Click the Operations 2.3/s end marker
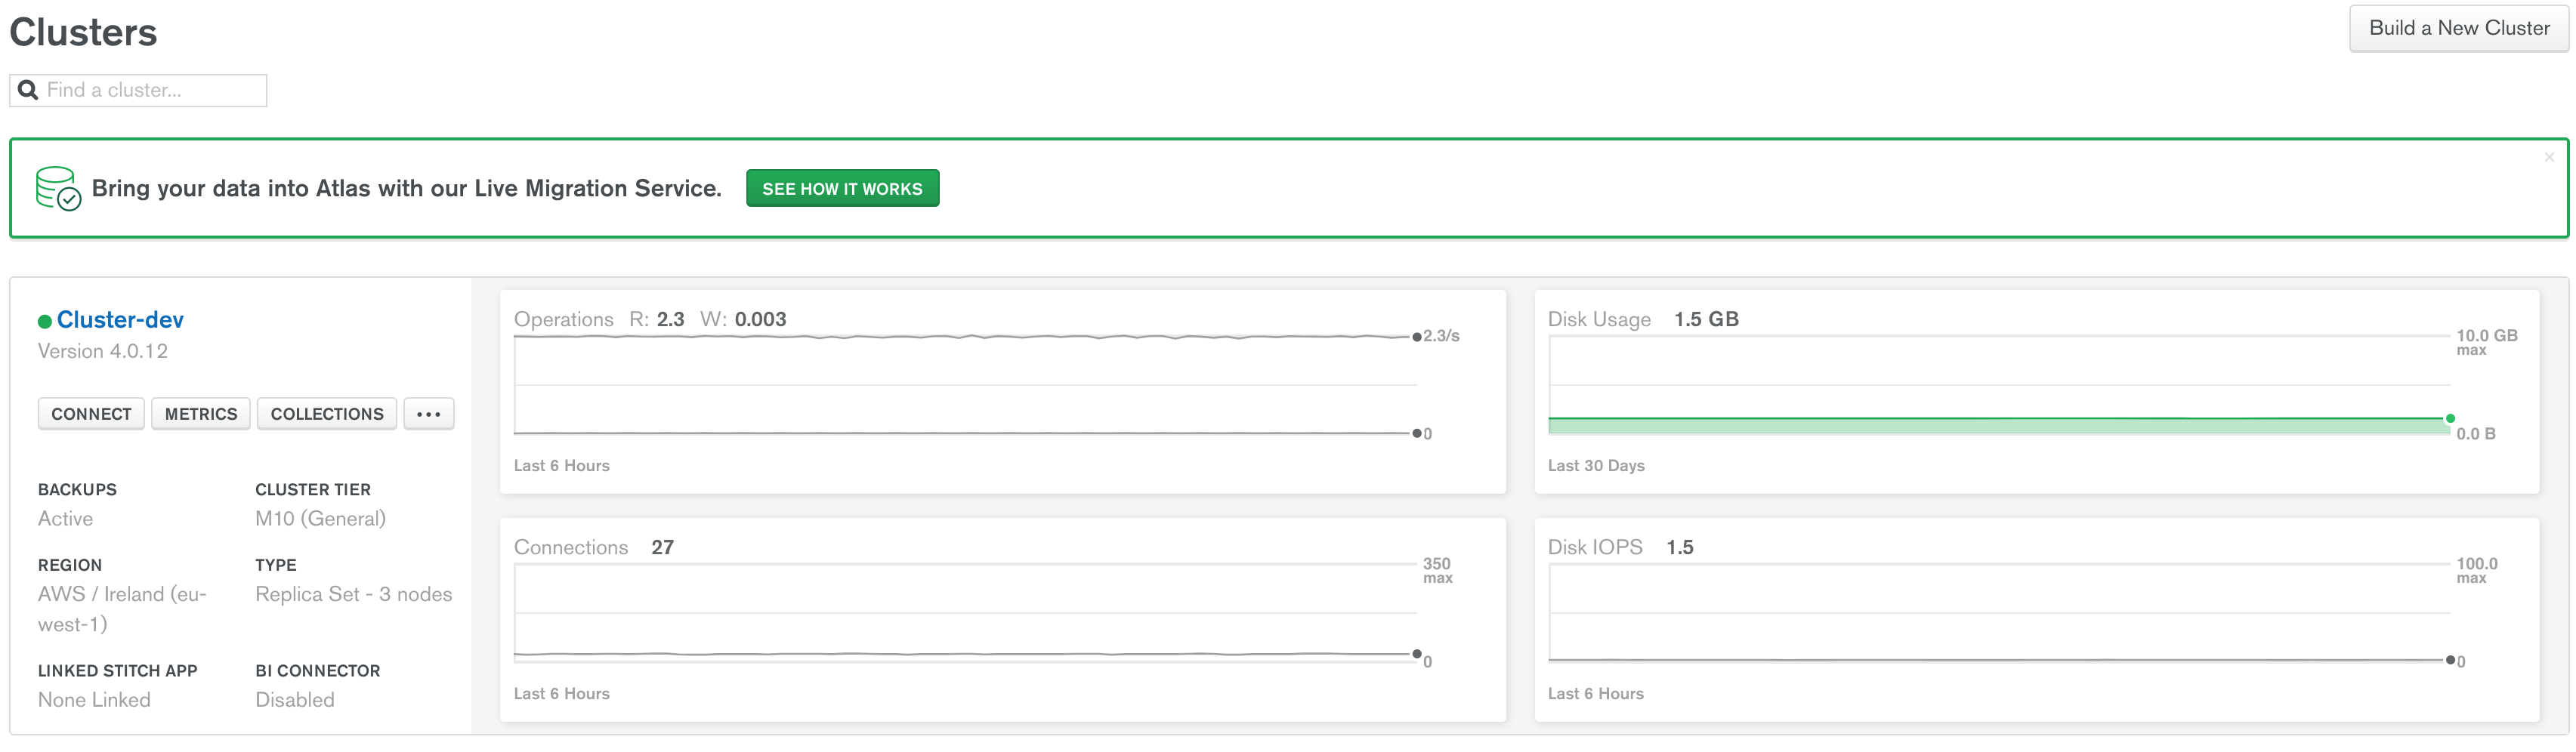Image resolution: width=2576 pixels, height=752 pixels. [x=1417, y=337]
